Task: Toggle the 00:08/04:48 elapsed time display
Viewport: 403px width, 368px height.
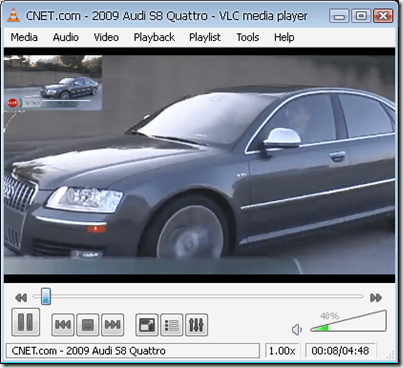Action: point(340,351)
